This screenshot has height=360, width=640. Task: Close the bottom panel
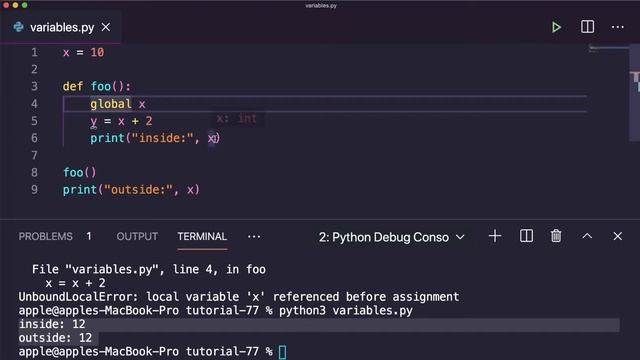618,236
